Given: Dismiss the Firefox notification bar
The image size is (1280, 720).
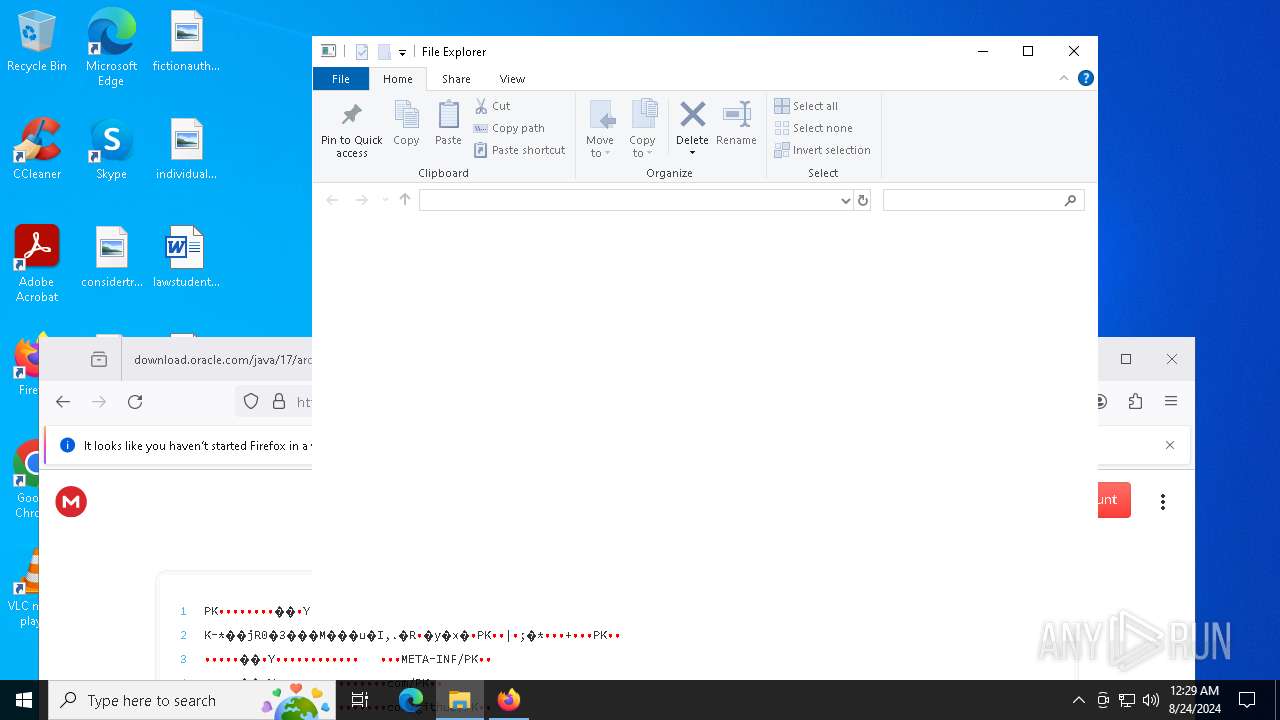Looking at the screenshot, I should [1170, 445].
